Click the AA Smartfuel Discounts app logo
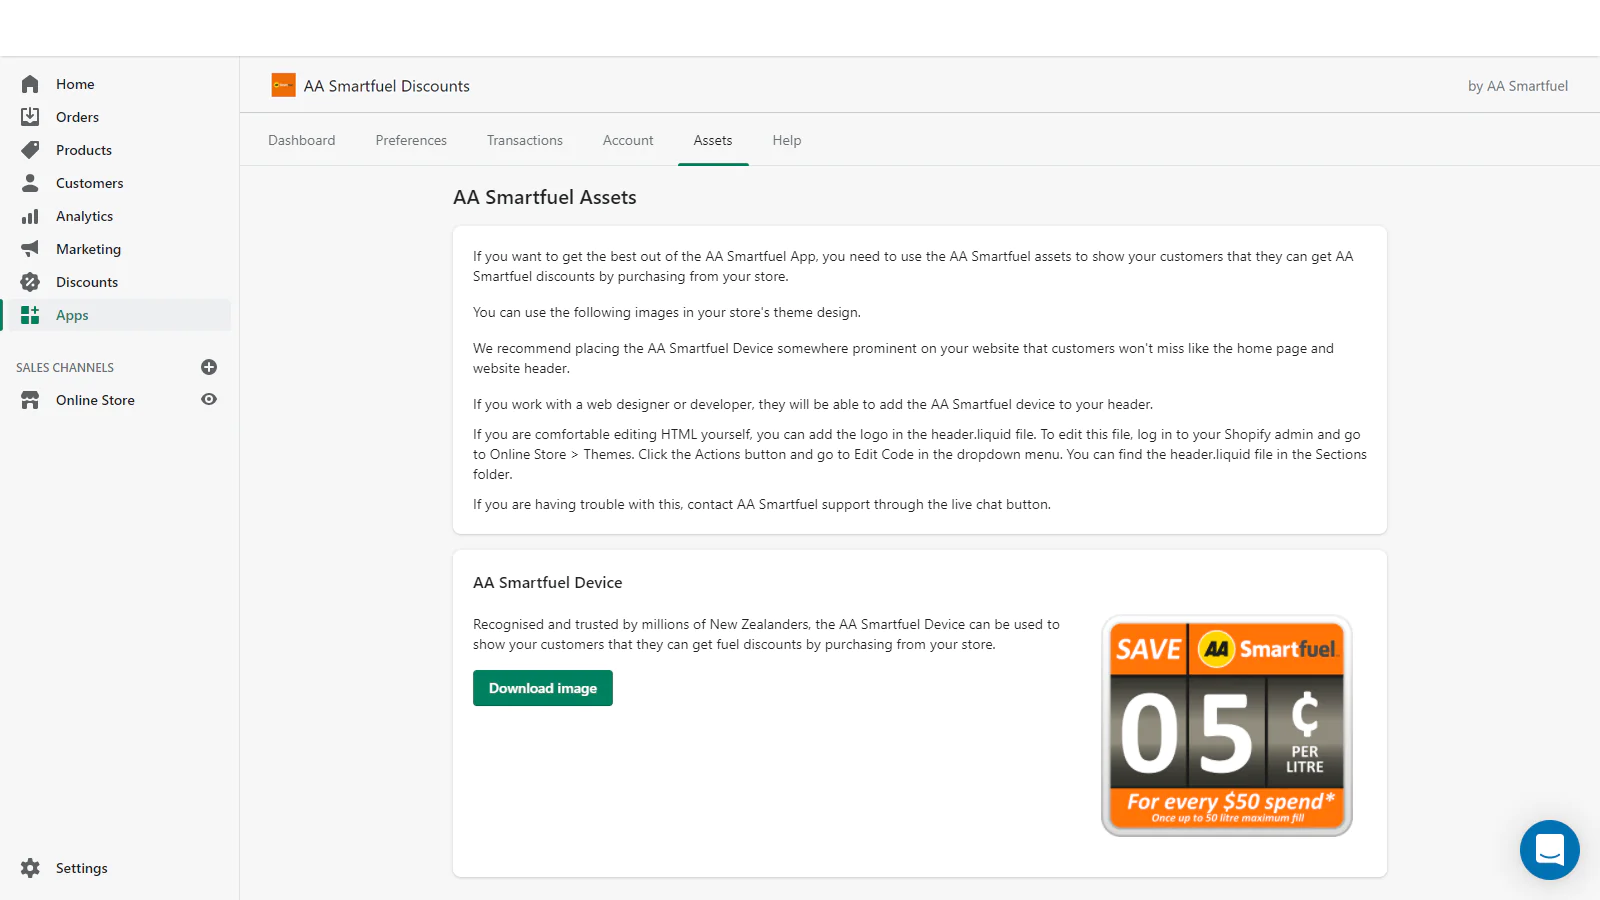The image size is (1600, 900). 283,85
